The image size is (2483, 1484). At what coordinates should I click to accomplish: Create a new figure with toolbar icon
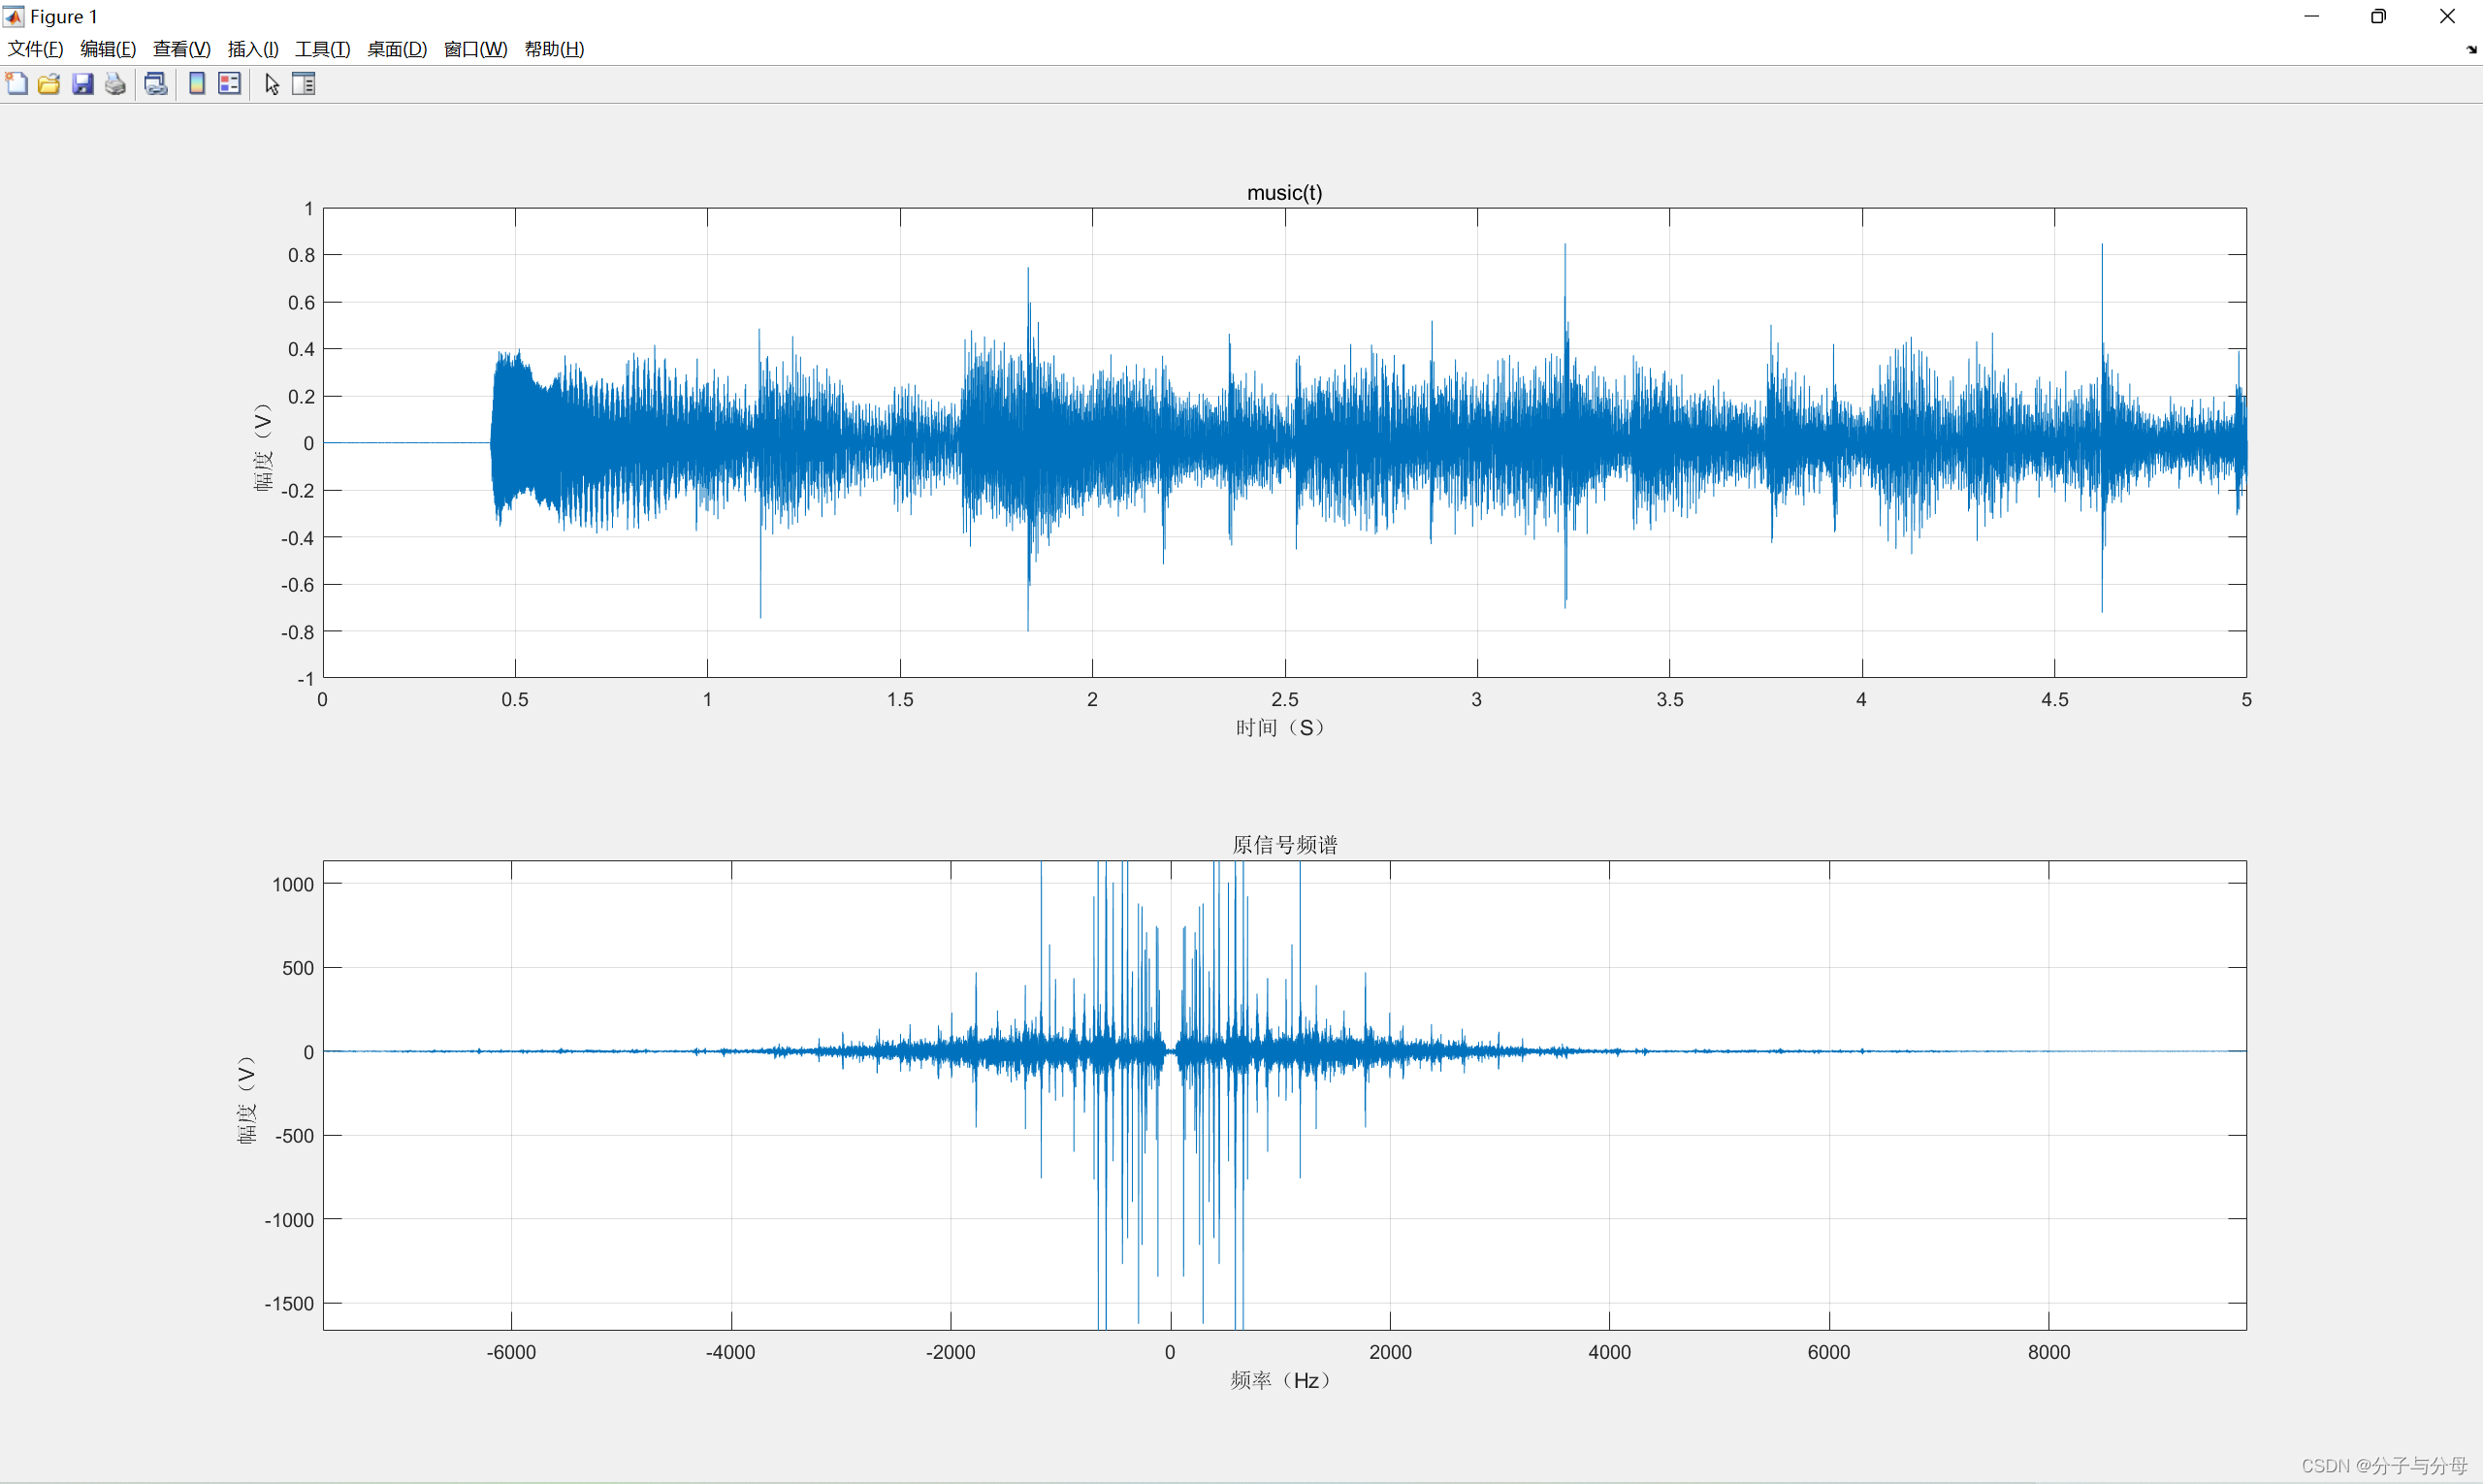point(17,84)
